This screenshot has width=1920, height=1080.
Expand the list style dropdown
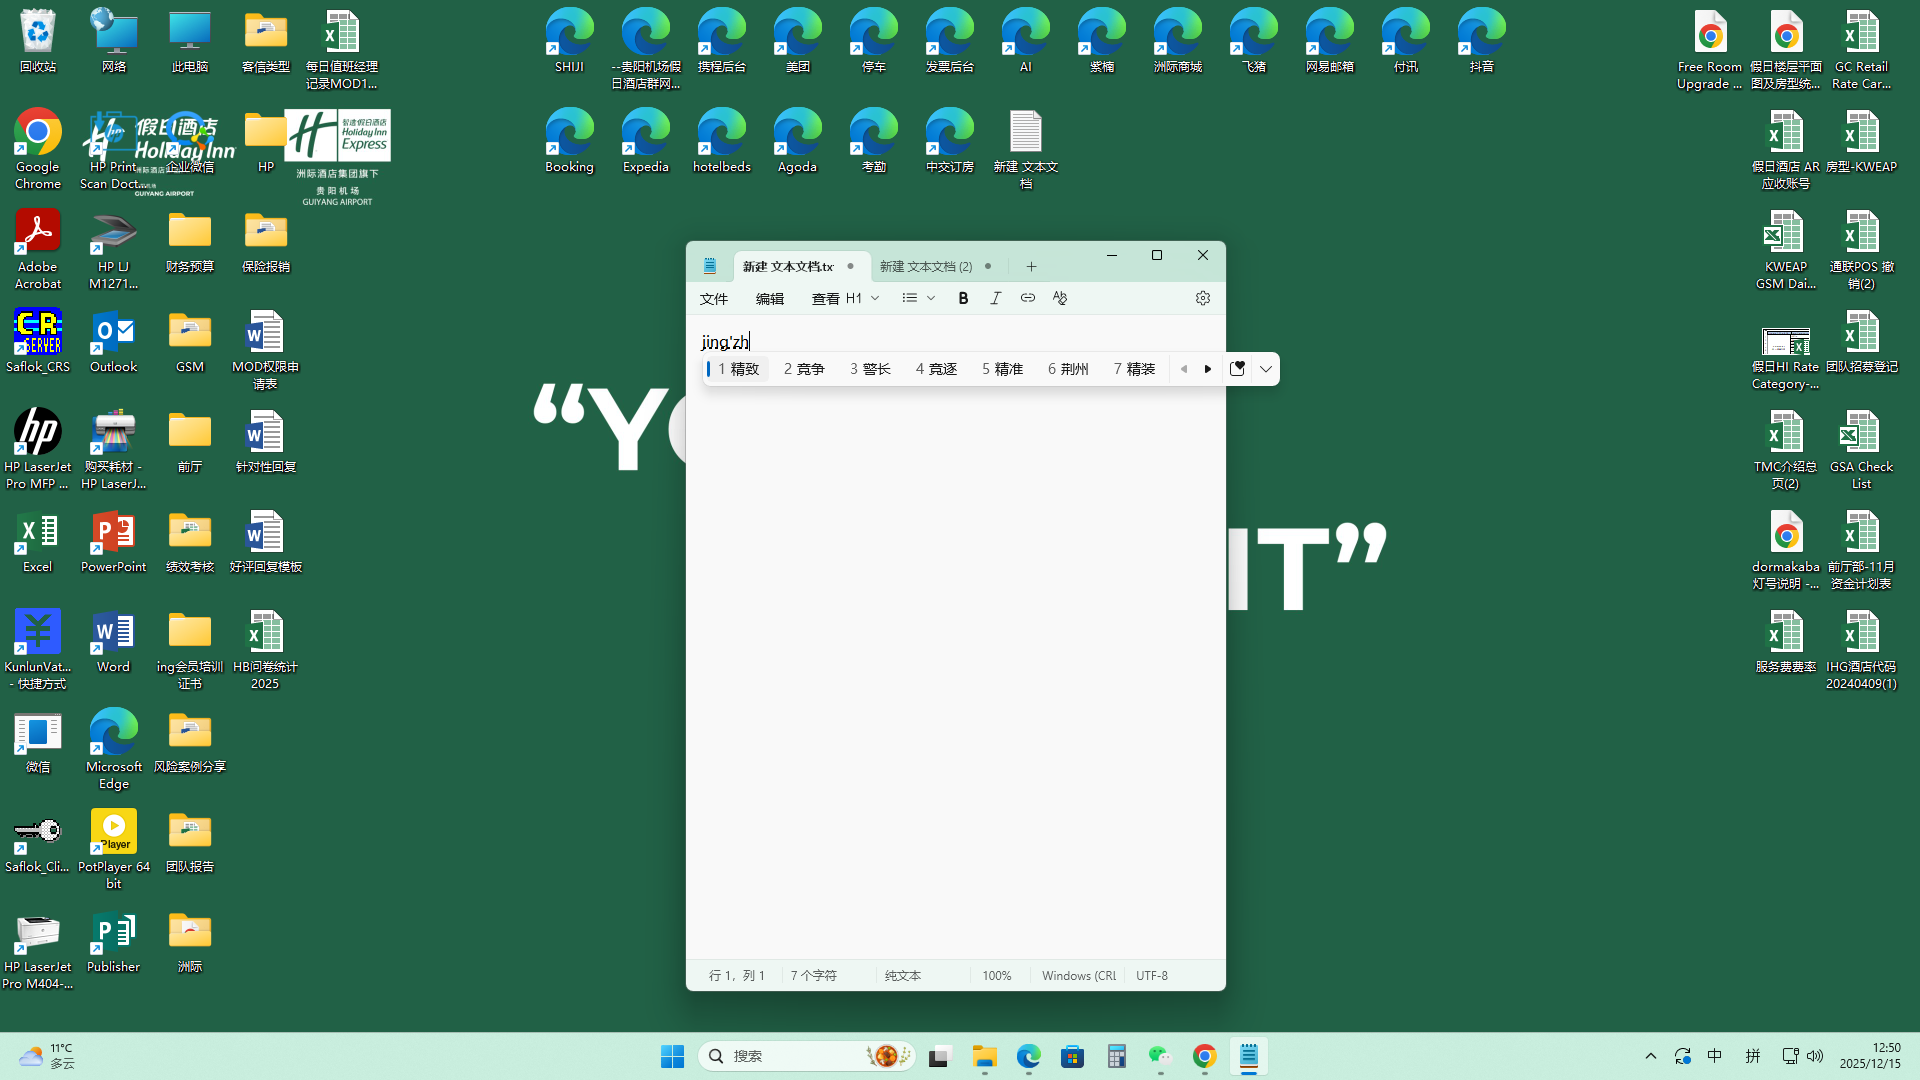(x=930, y=298)
